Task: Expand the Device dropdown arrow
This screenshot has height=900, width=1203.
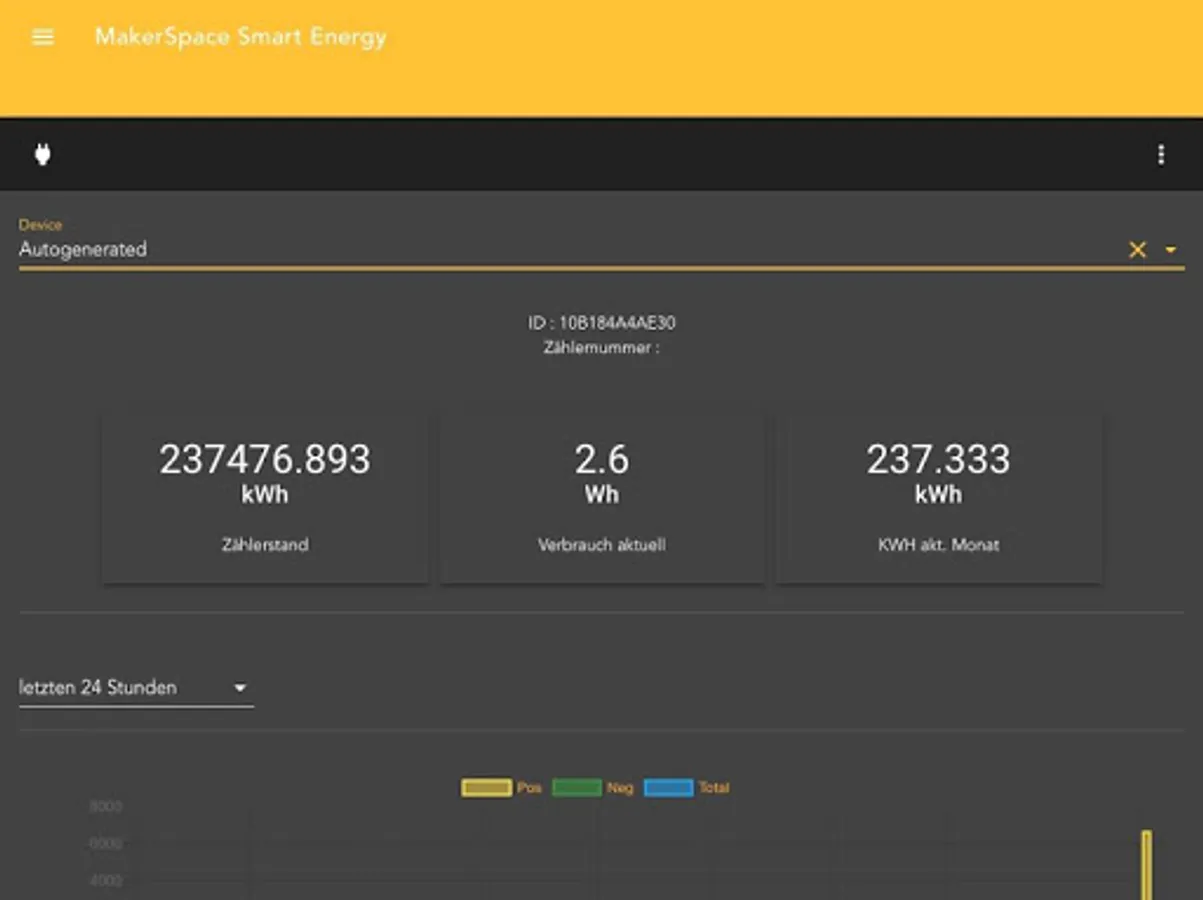Action: (x=1170, y=250)
